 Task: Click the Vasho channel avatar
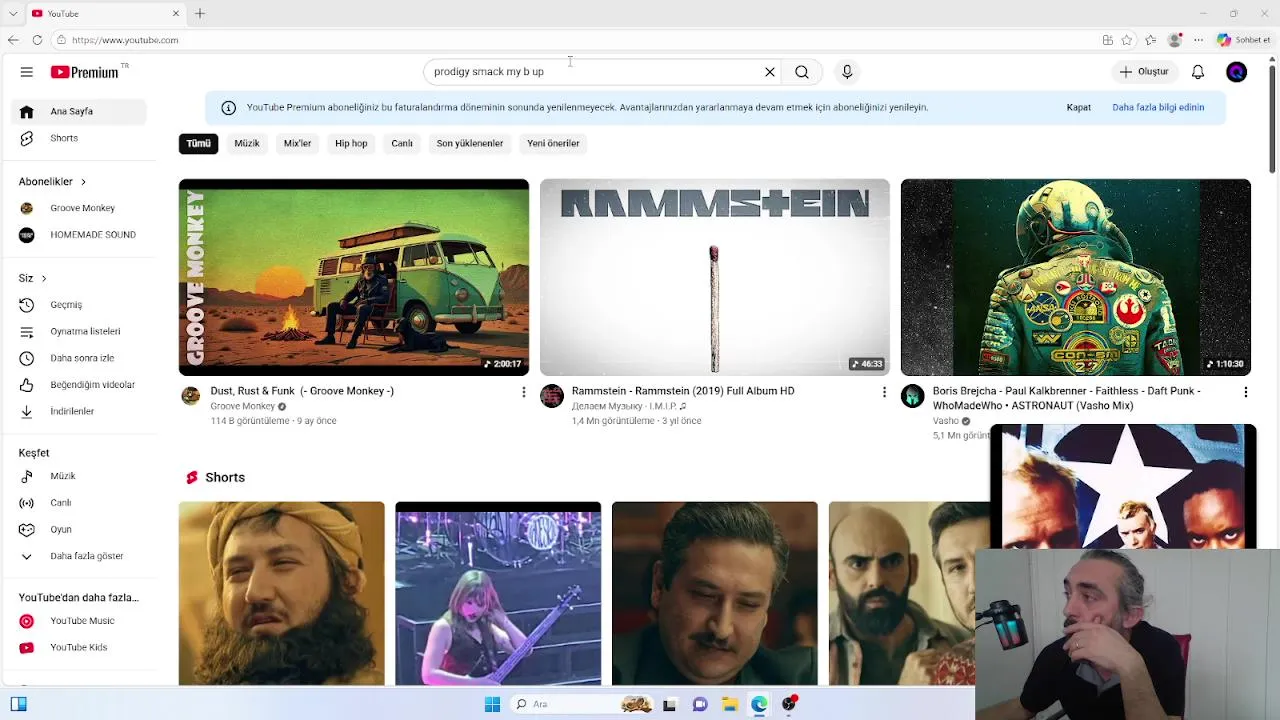[x=913, y=396]
